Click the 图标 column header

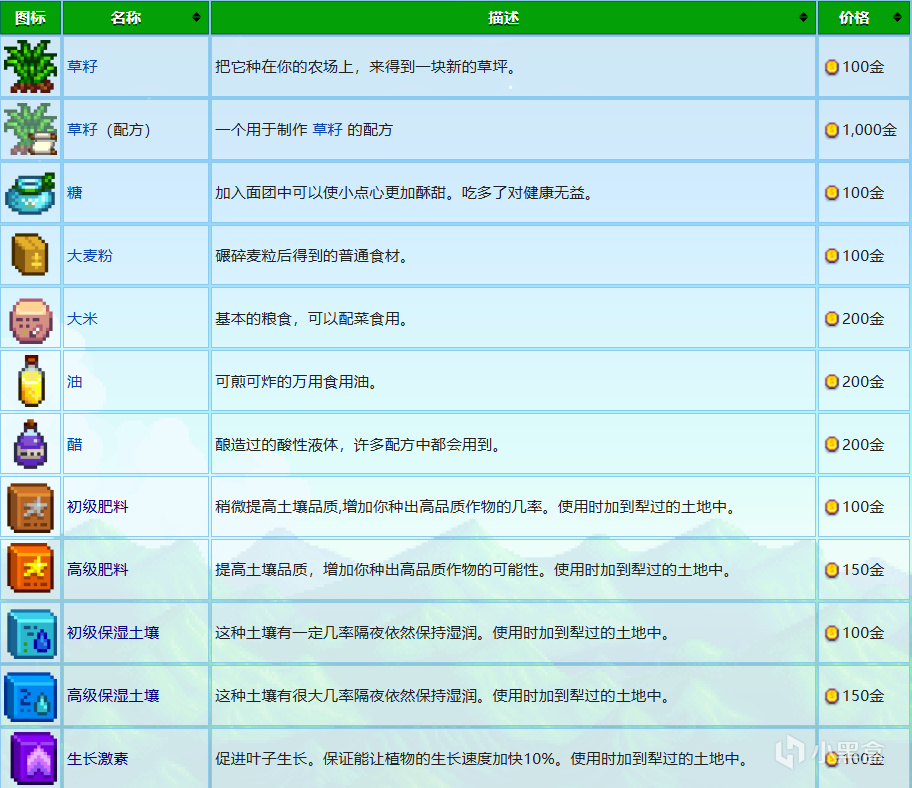click(30, 18)
